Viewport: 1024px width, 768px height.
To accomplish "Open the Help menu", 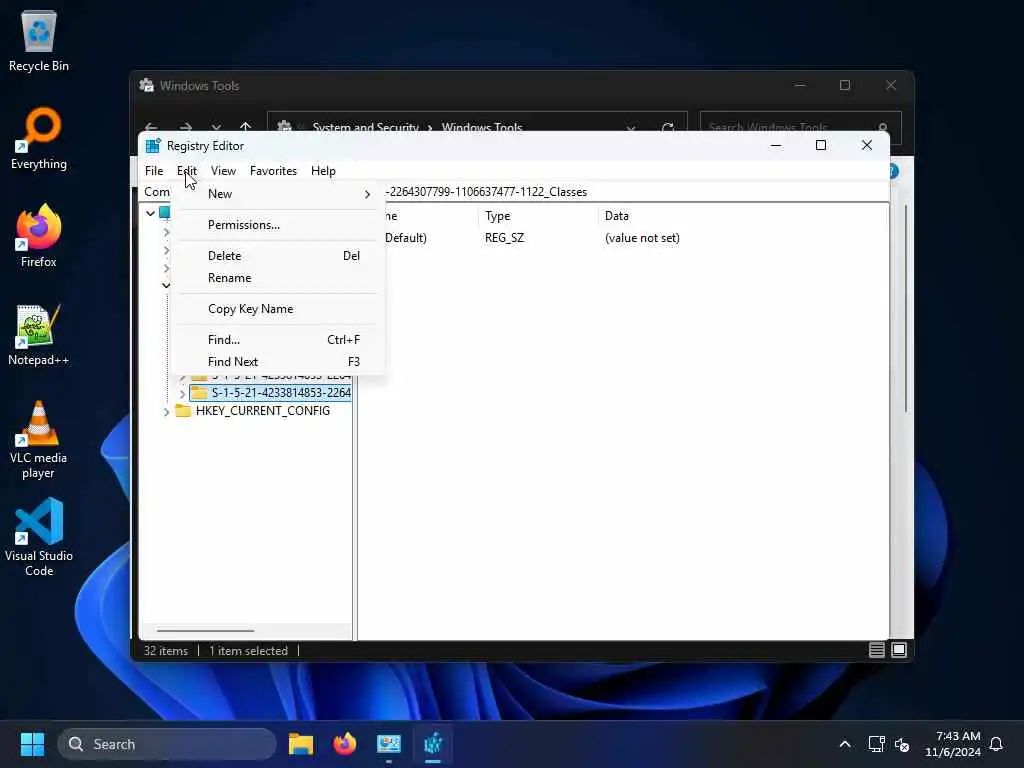I will click(323, 171).
